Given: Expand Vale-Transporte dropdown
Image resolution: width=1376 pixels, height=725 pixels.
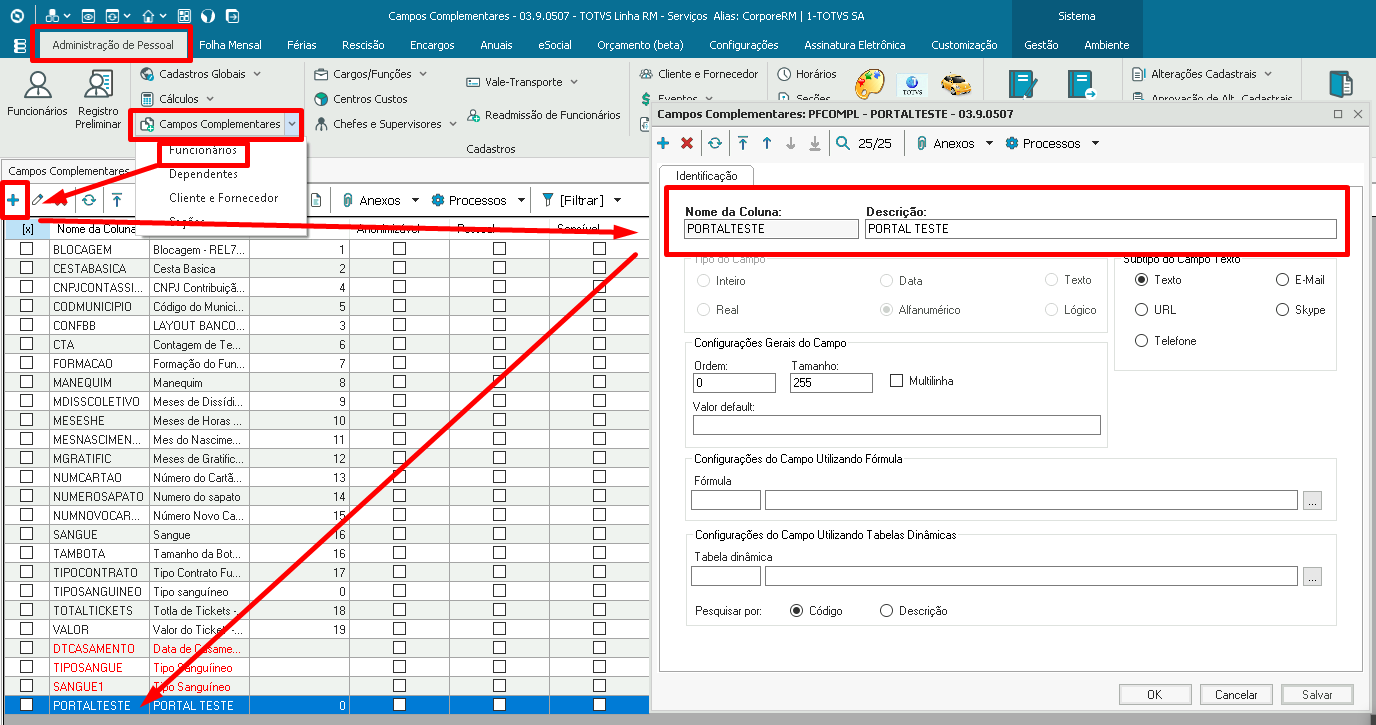Looking at the screenshot, I should point(574,82).
